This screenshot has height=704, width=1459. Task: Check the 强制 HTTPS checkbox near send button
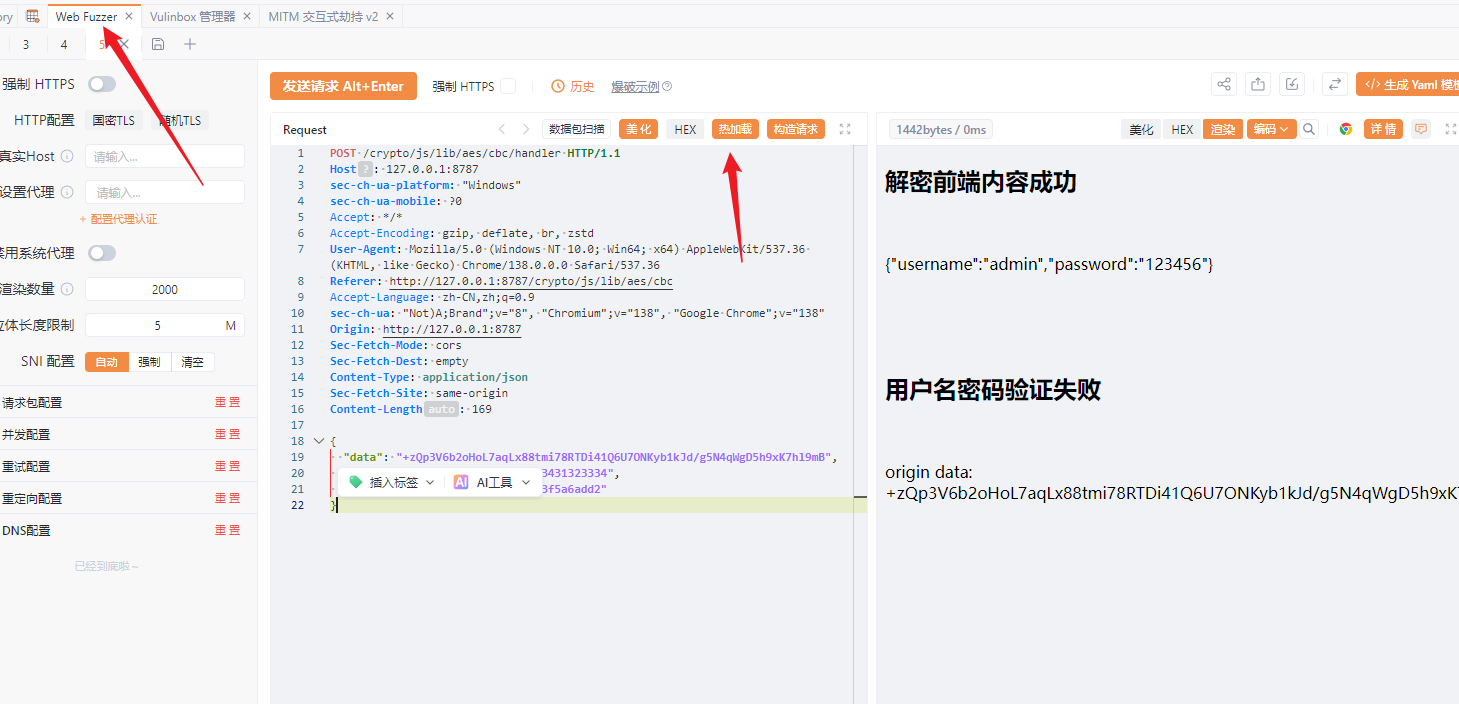coord(508,86)
